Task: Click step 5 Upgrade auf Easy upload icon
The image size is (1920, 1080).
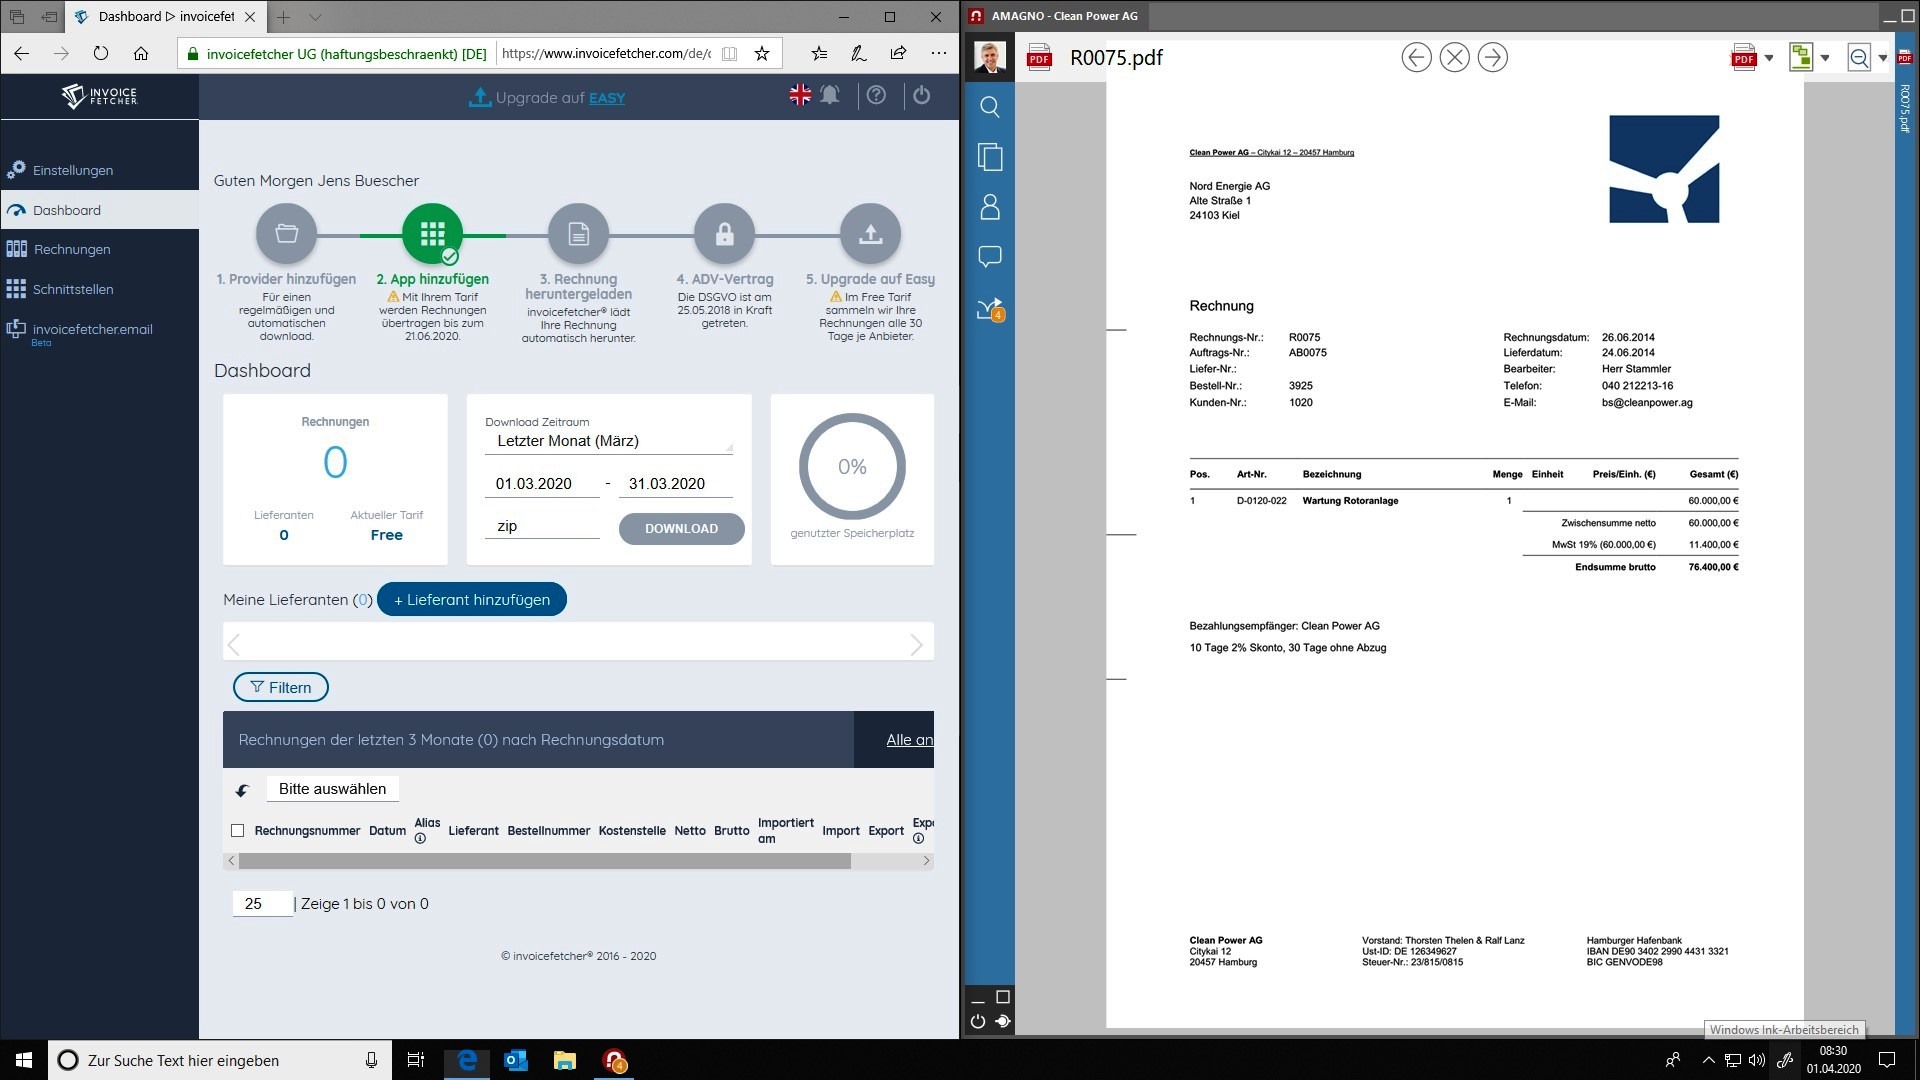Action: click(x=870, y=234)
